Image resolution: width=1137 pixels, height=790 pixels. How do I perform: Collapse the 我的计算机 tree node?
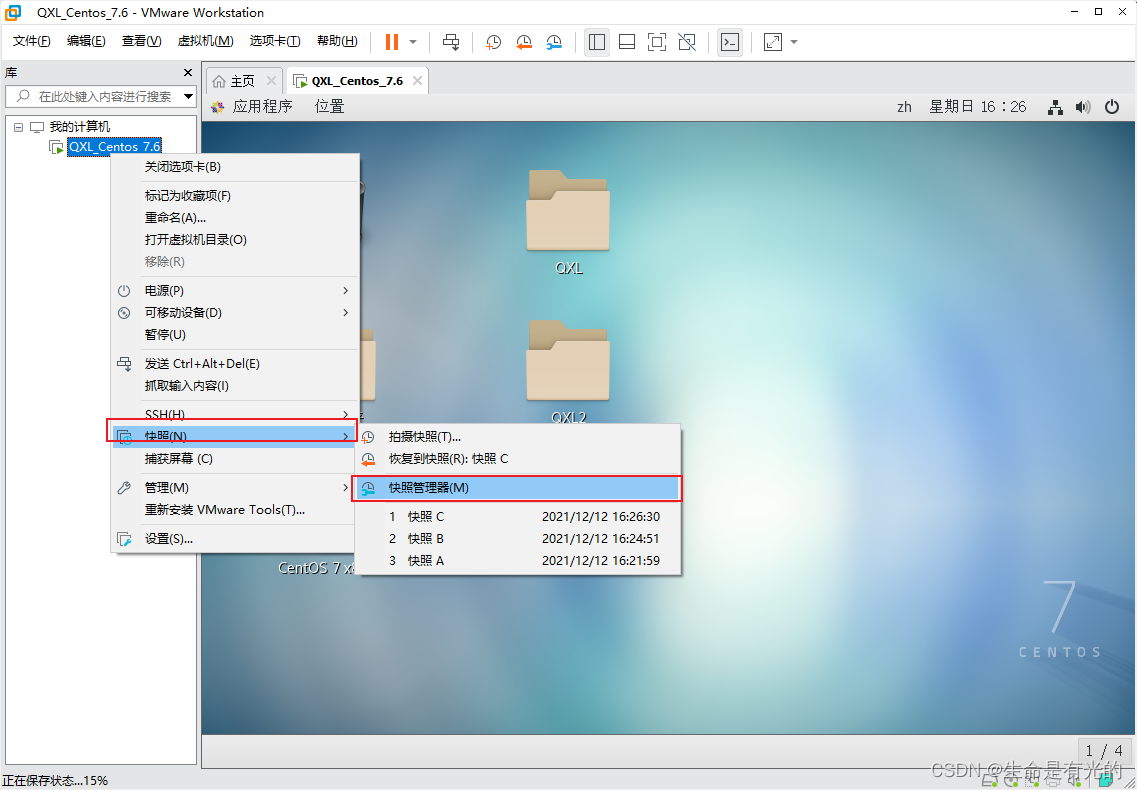click(x=18, y=127)
